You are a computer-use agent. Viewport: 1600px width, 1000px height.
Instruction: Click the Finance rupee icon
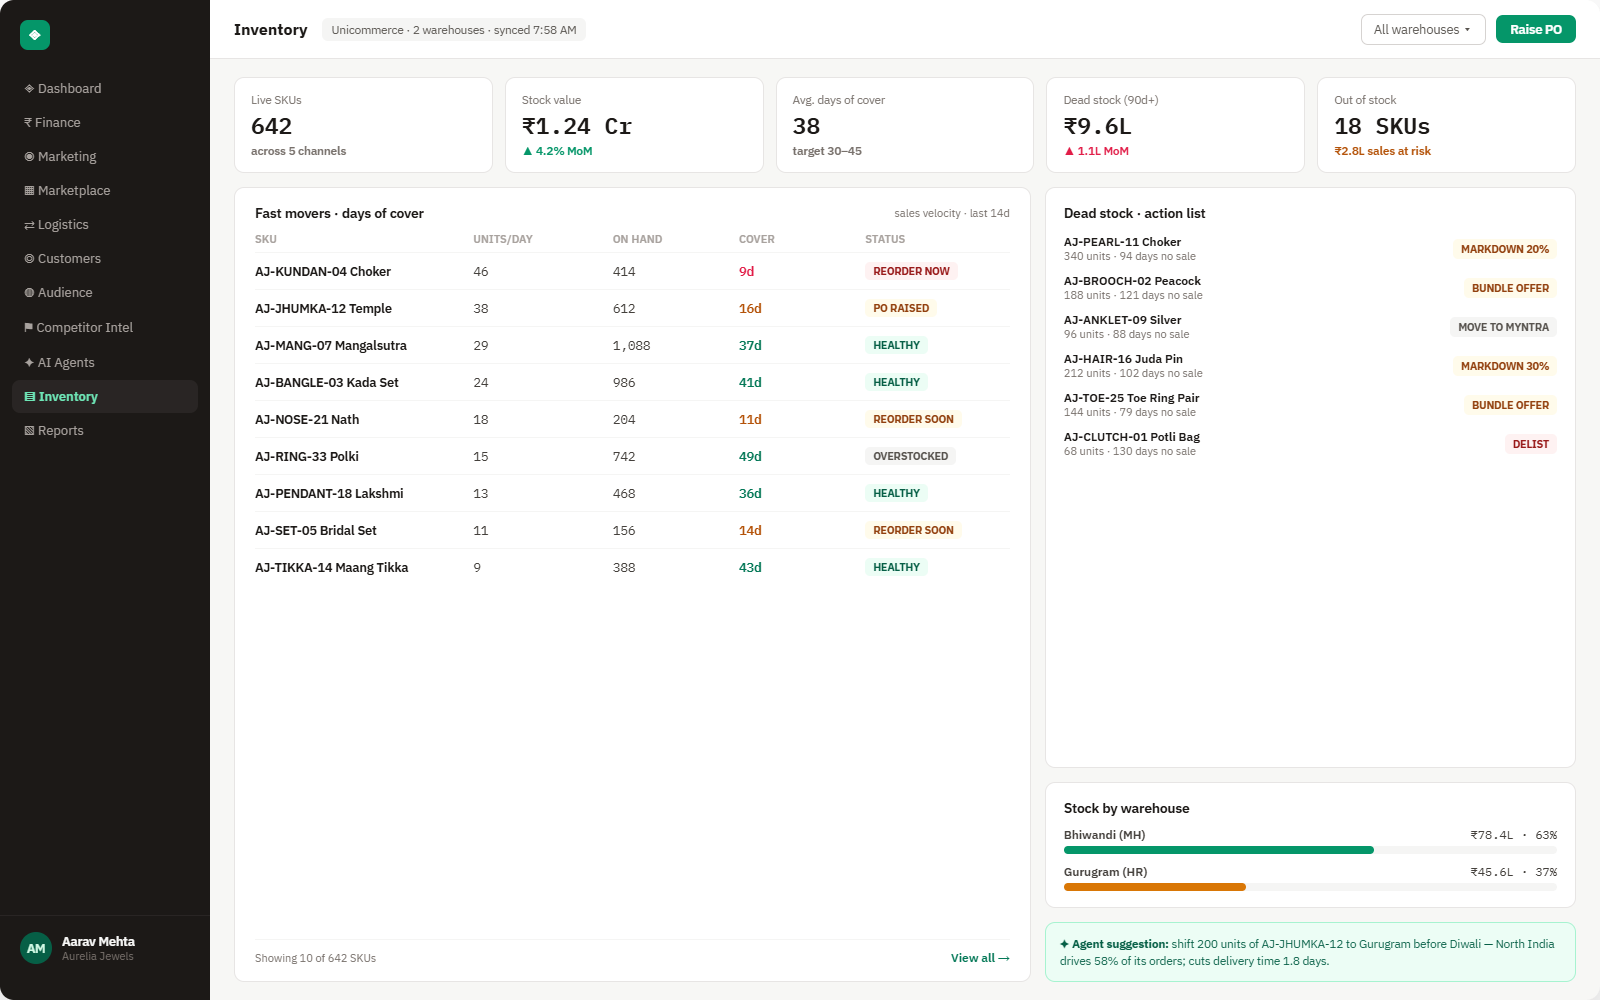(x=28, y=123)
